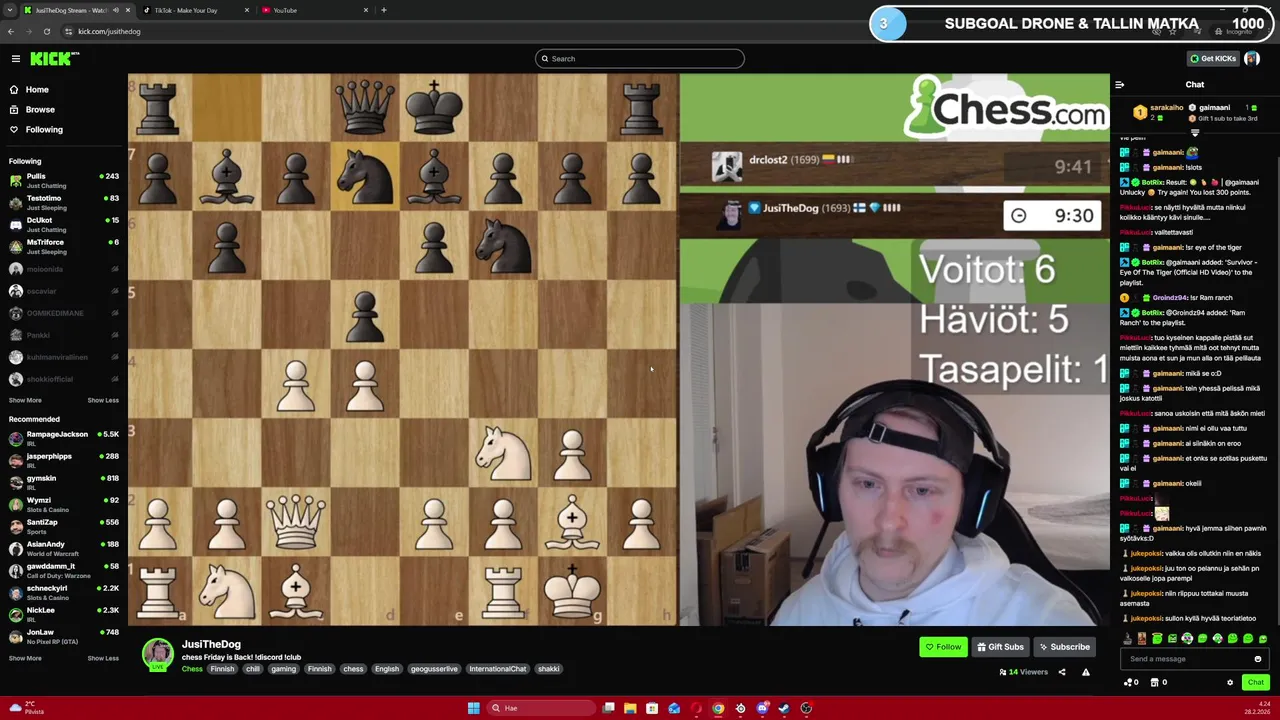1280x720 pixels.
Task: Open Opera browser from taskbar
Action: coord(696,708)
